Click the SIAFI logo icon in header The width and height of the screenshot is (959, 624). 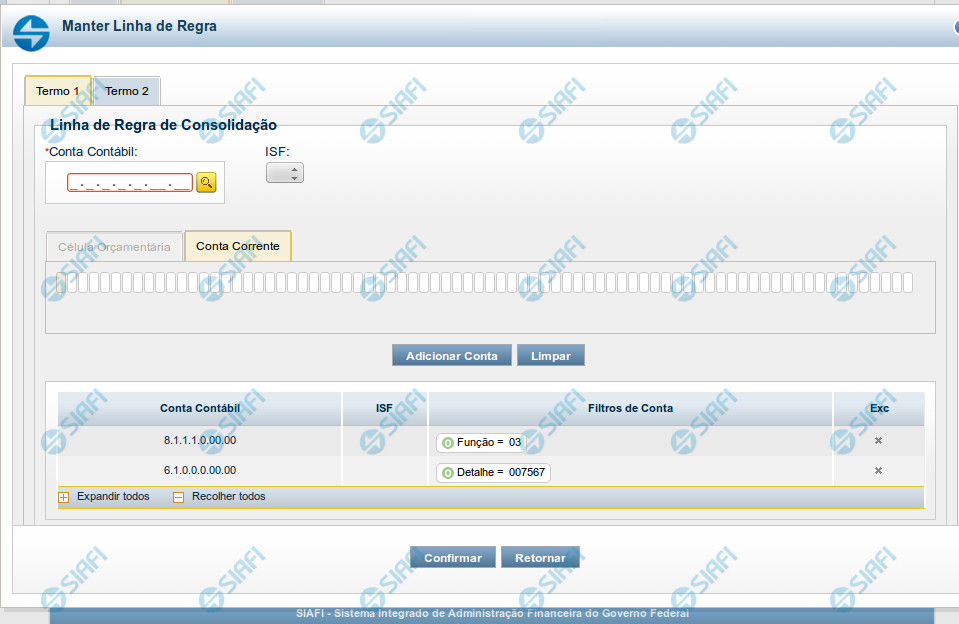tap(31, 34)
